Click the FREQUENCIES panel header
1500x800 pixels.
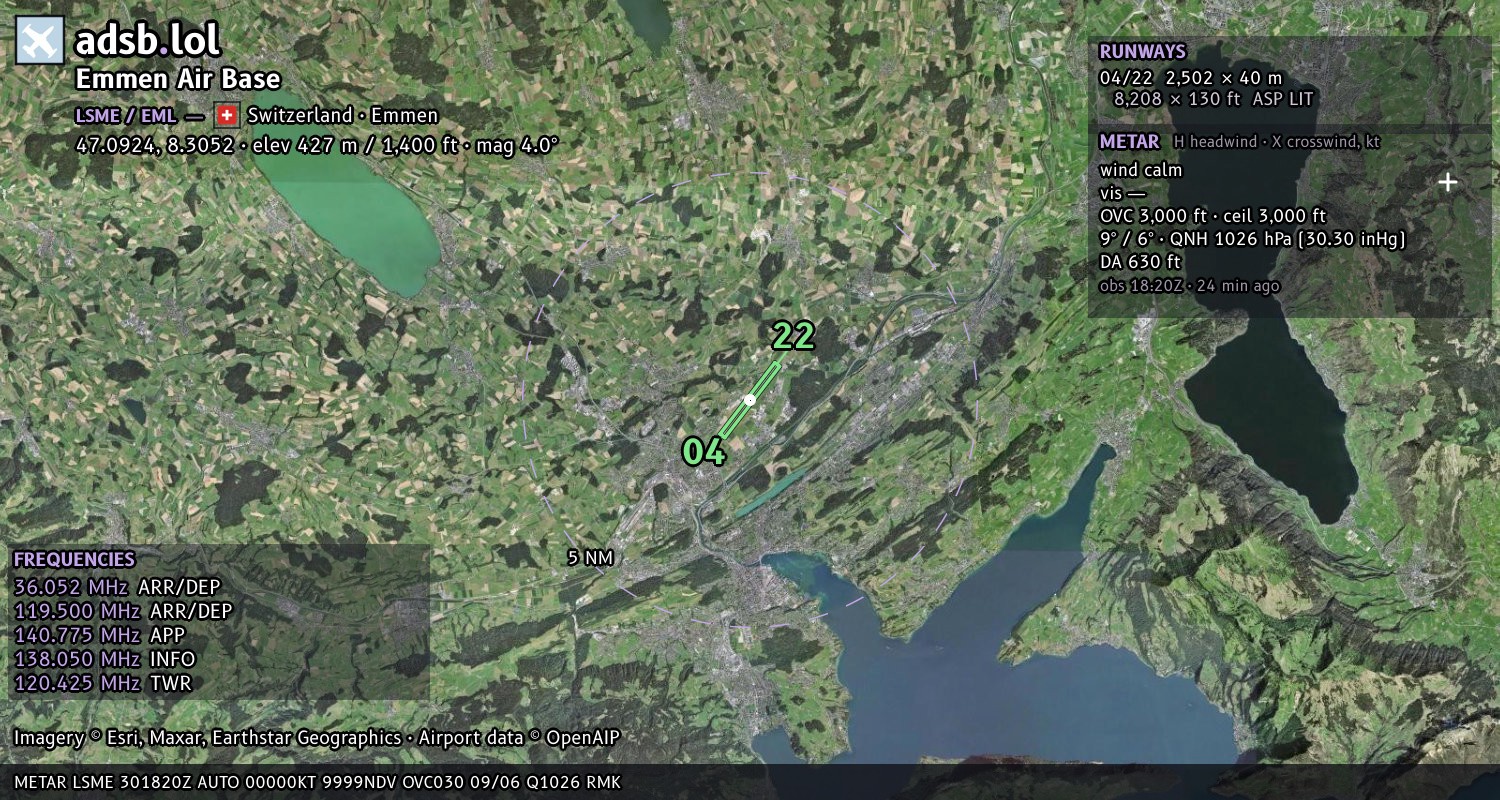74,560
